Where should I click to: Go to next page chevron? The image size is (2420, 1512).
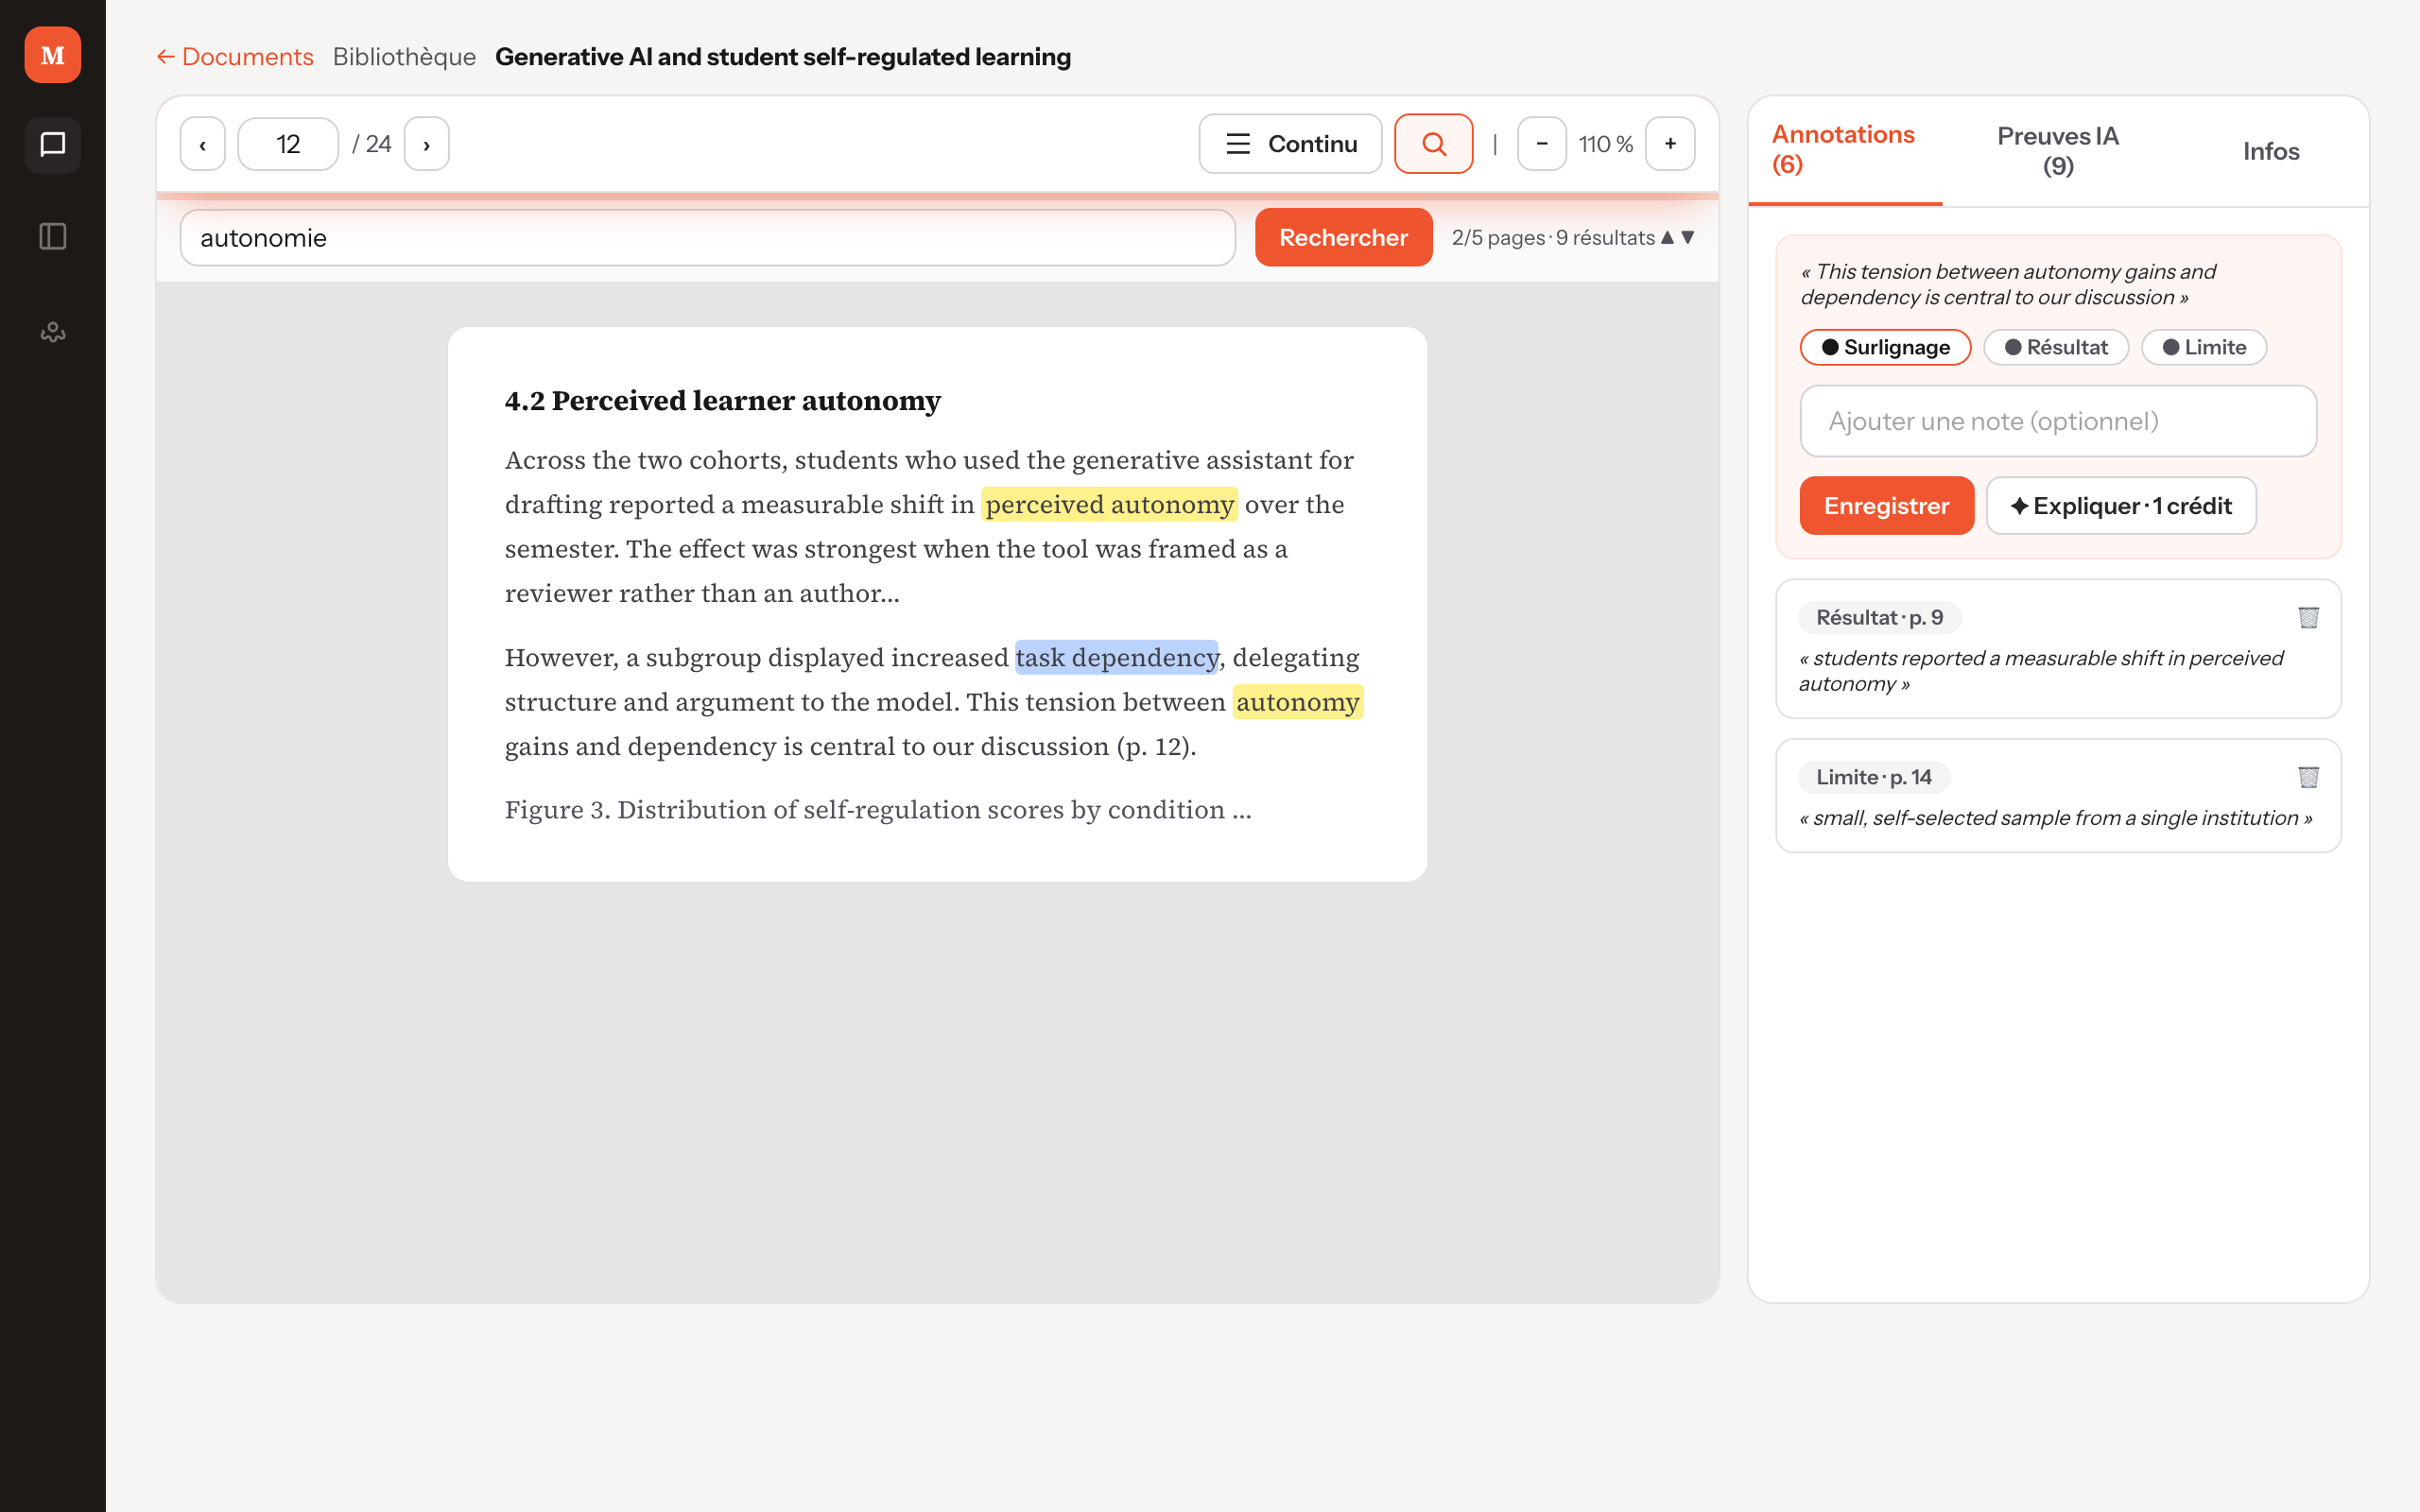tap(427, 144)
